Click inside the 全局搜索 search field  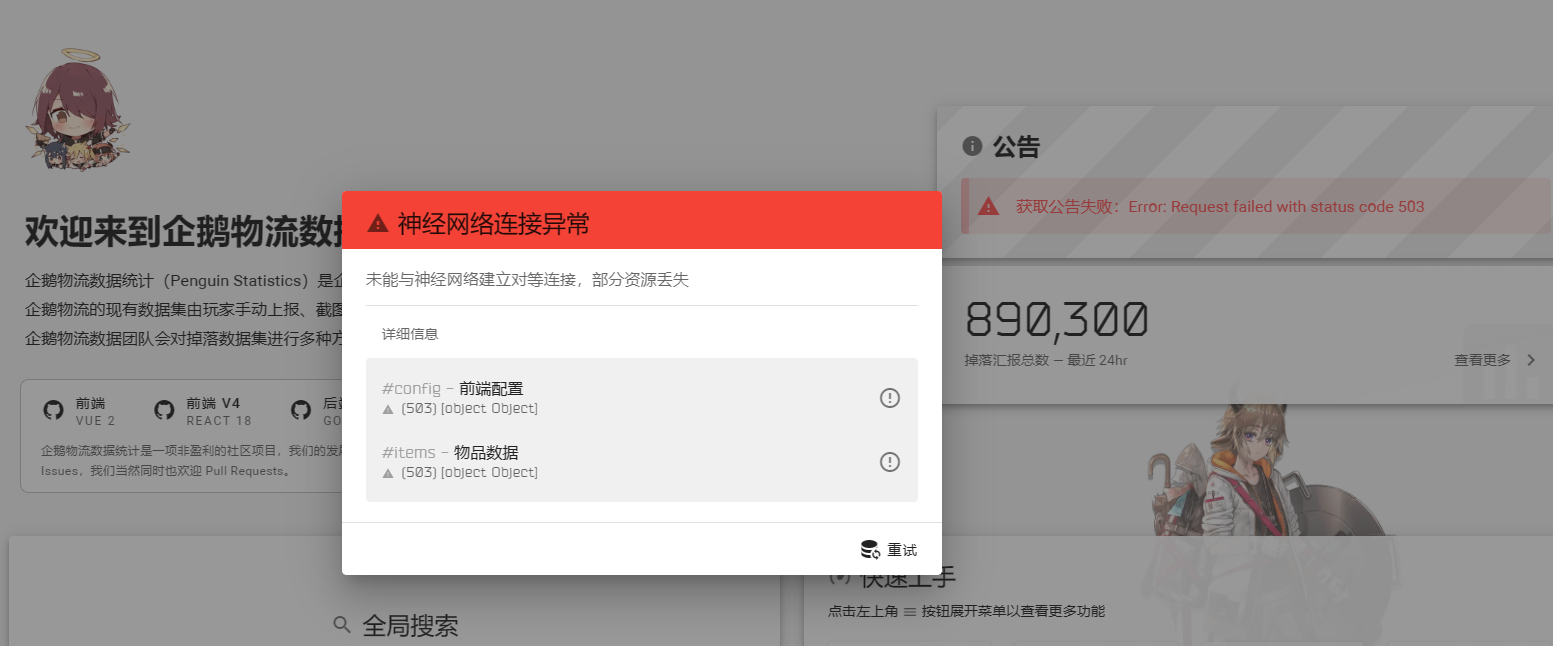410,624
